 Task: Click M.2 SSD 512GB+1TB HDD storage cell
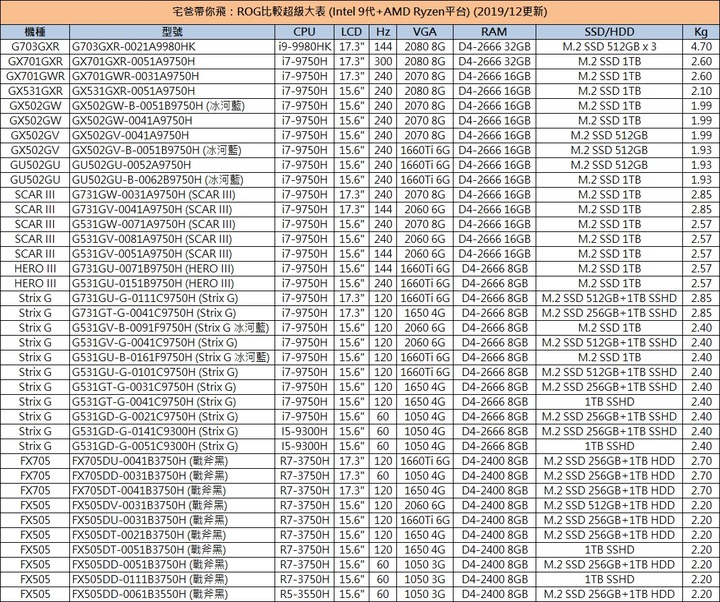pyautogui.click(x=609, y=505)
